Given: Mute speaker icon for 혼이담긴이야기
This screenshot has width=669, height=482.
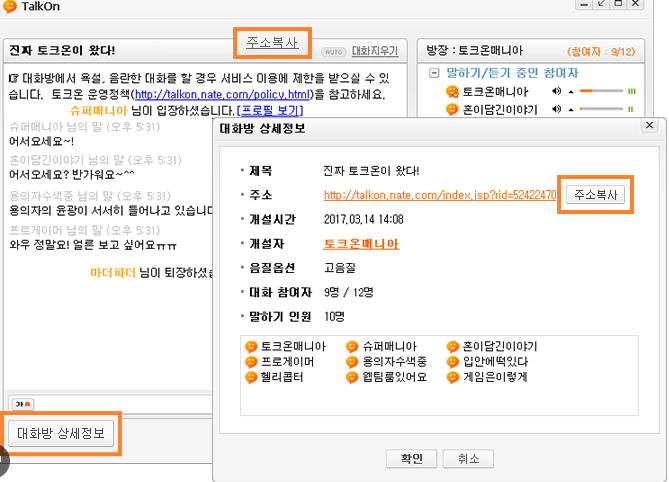Looking at the screenshot, I should pos(556,109).
